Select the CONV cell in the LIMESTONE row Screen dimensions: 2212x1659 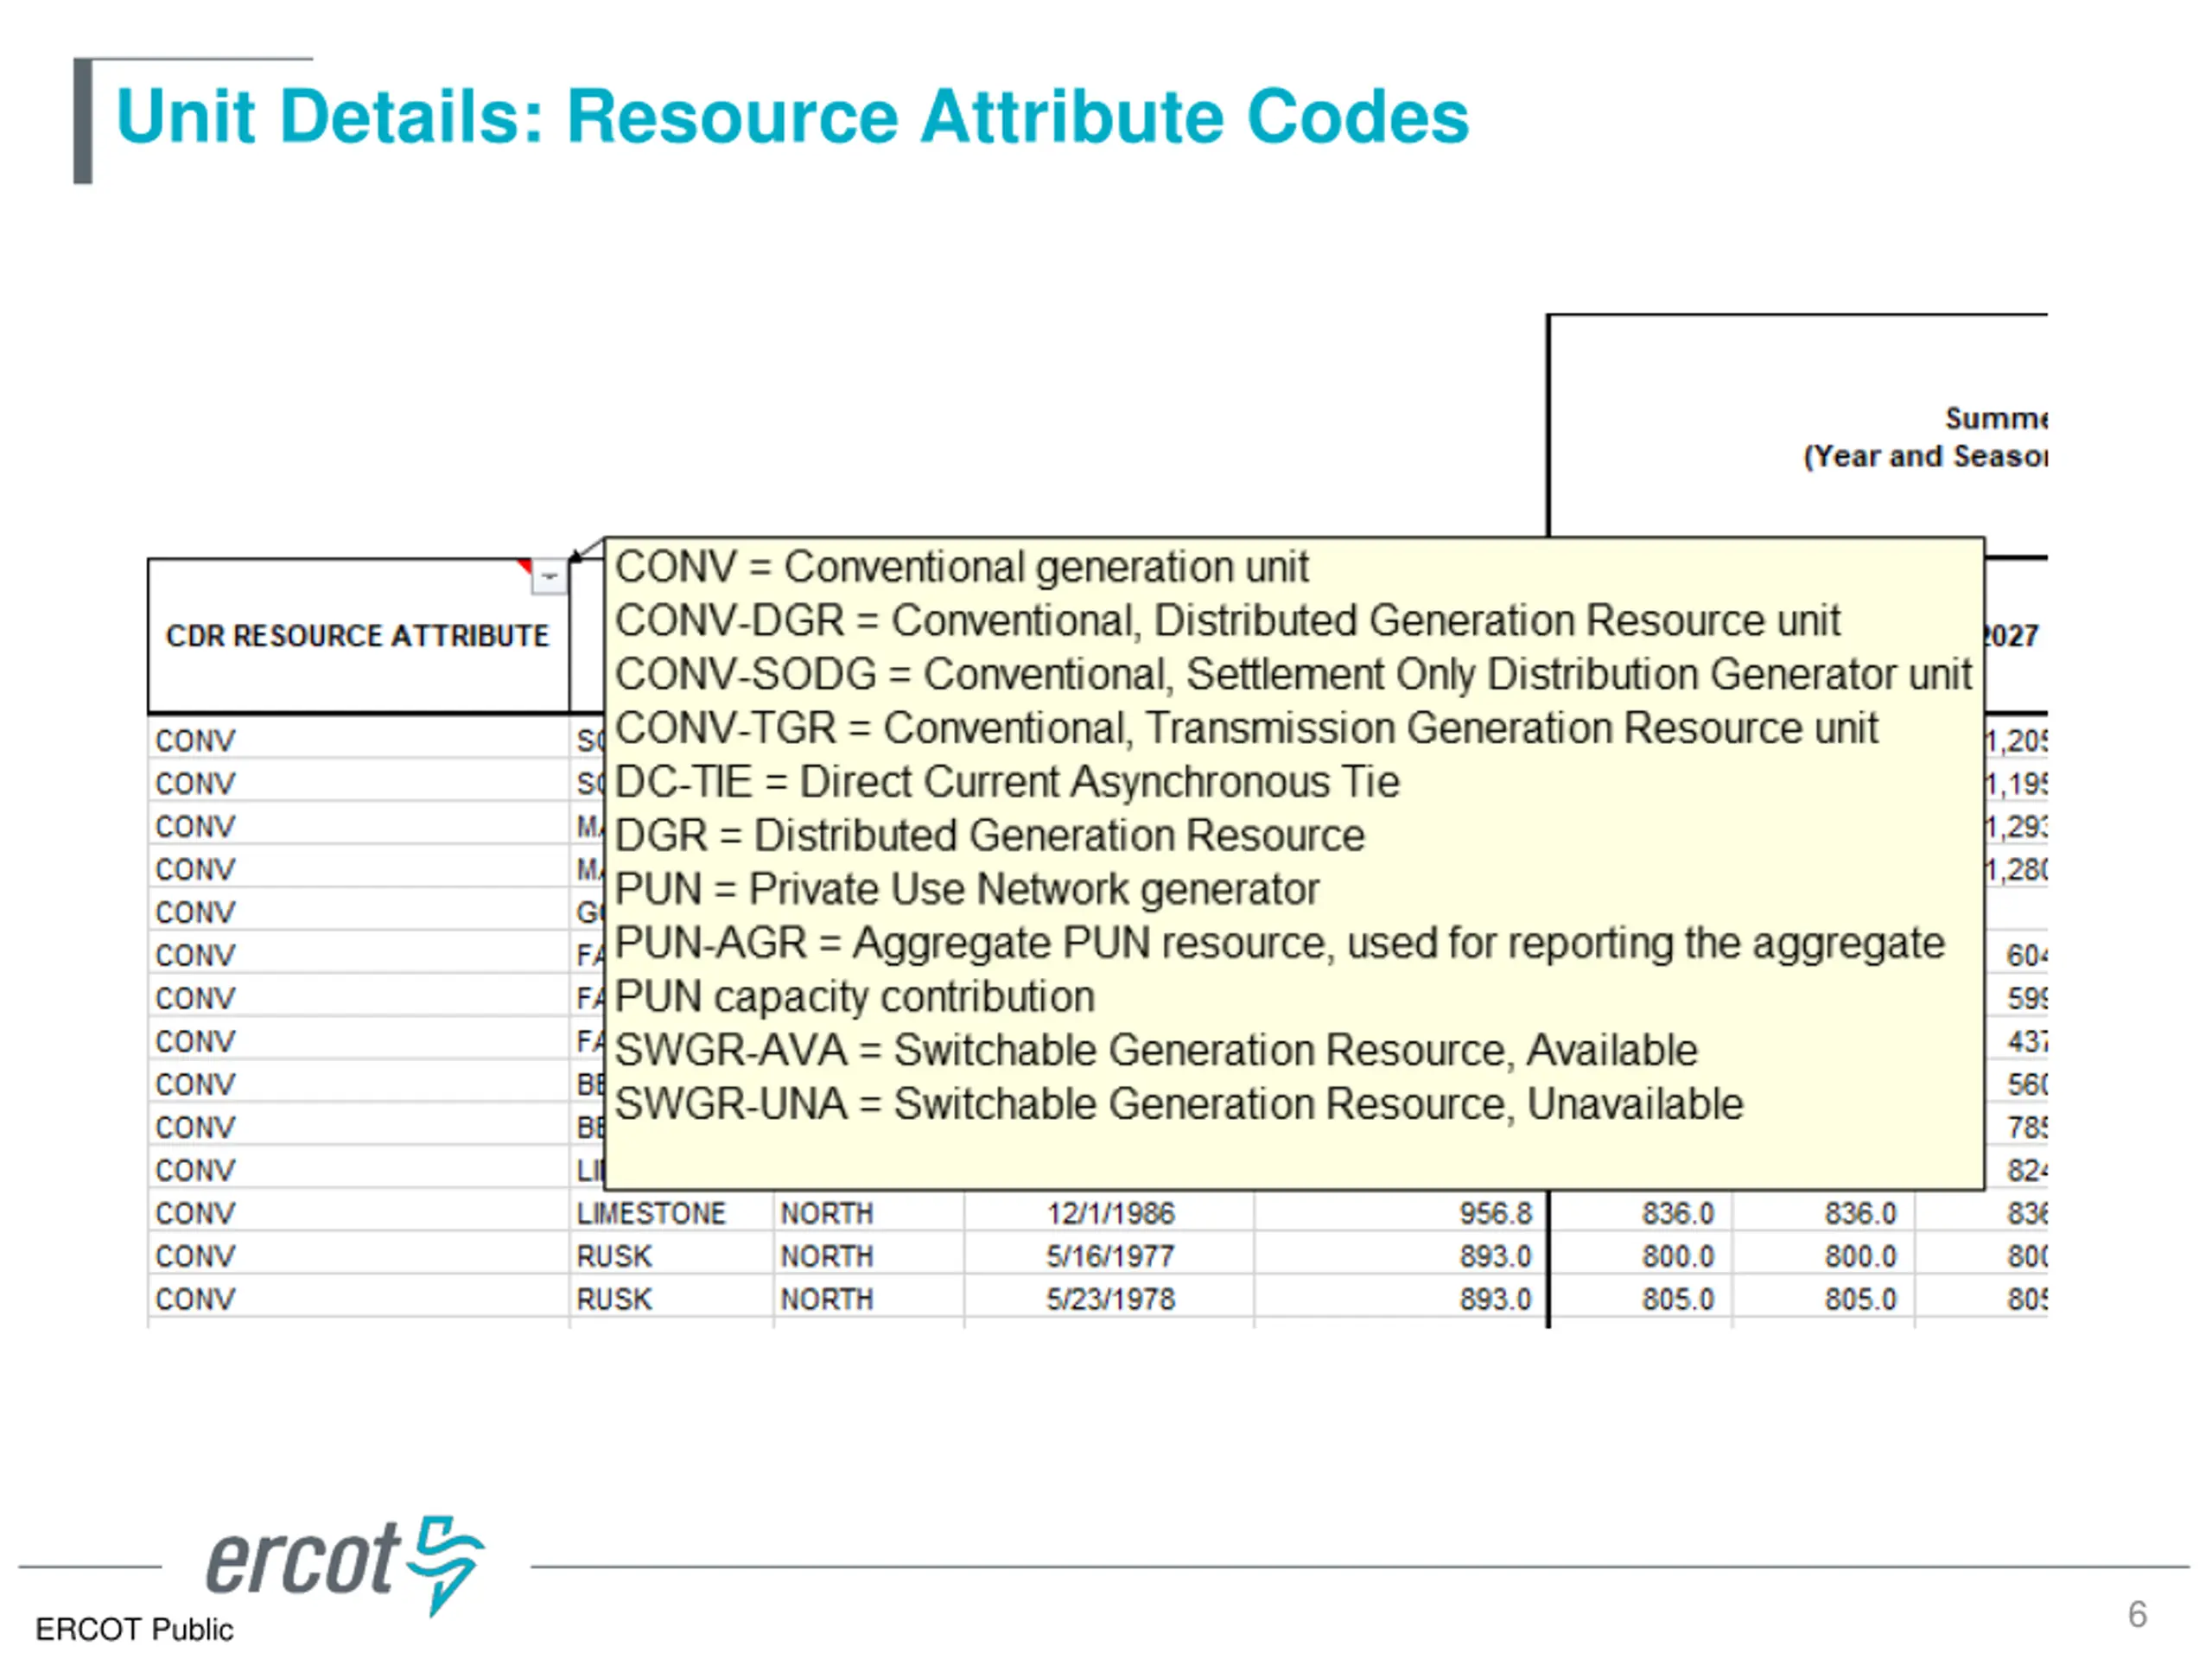(358, 1213)
